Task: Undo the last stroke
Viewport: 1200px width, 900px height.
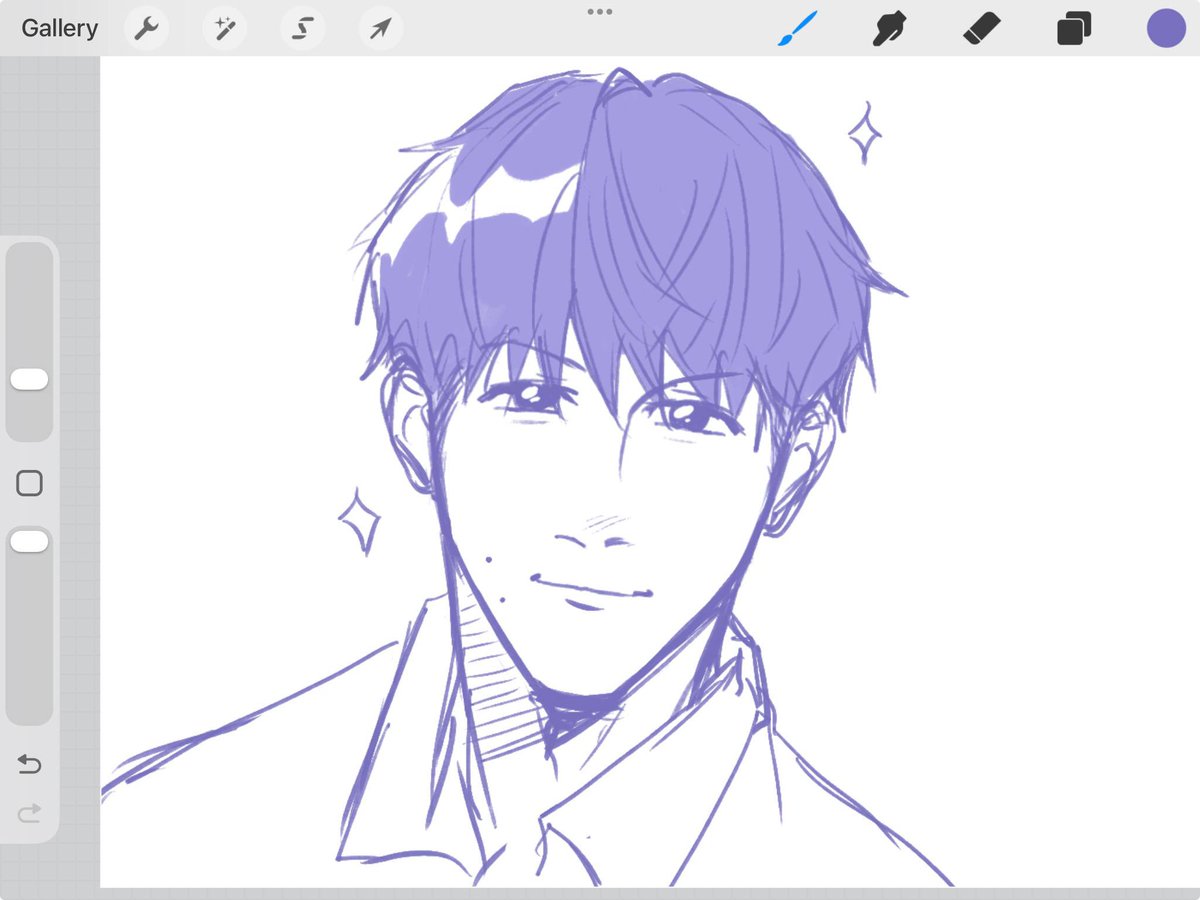Action: click(29, 765)
